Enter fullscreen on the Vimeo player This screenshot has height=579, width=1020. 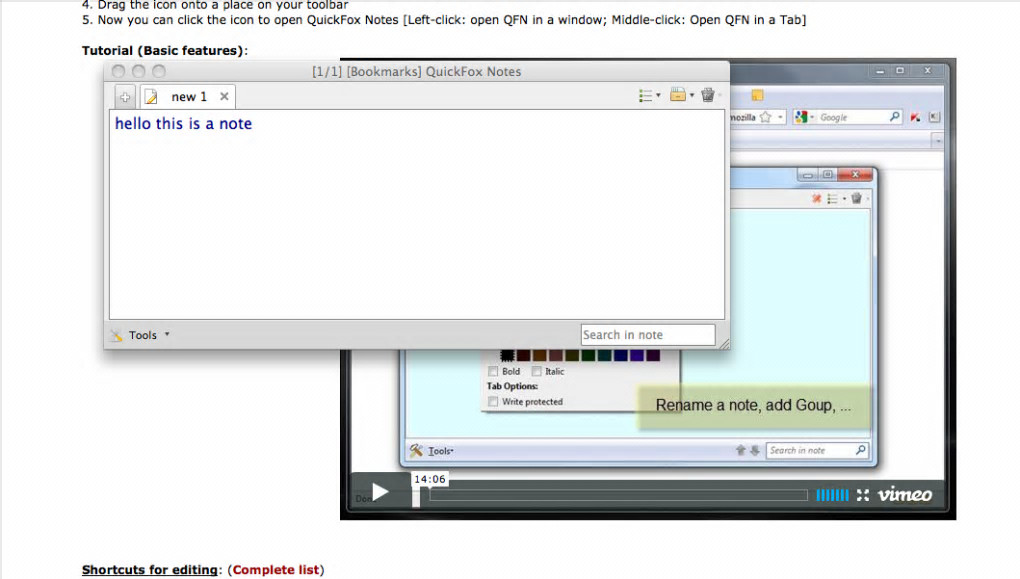pyautogui.click(x=863, y=496)
